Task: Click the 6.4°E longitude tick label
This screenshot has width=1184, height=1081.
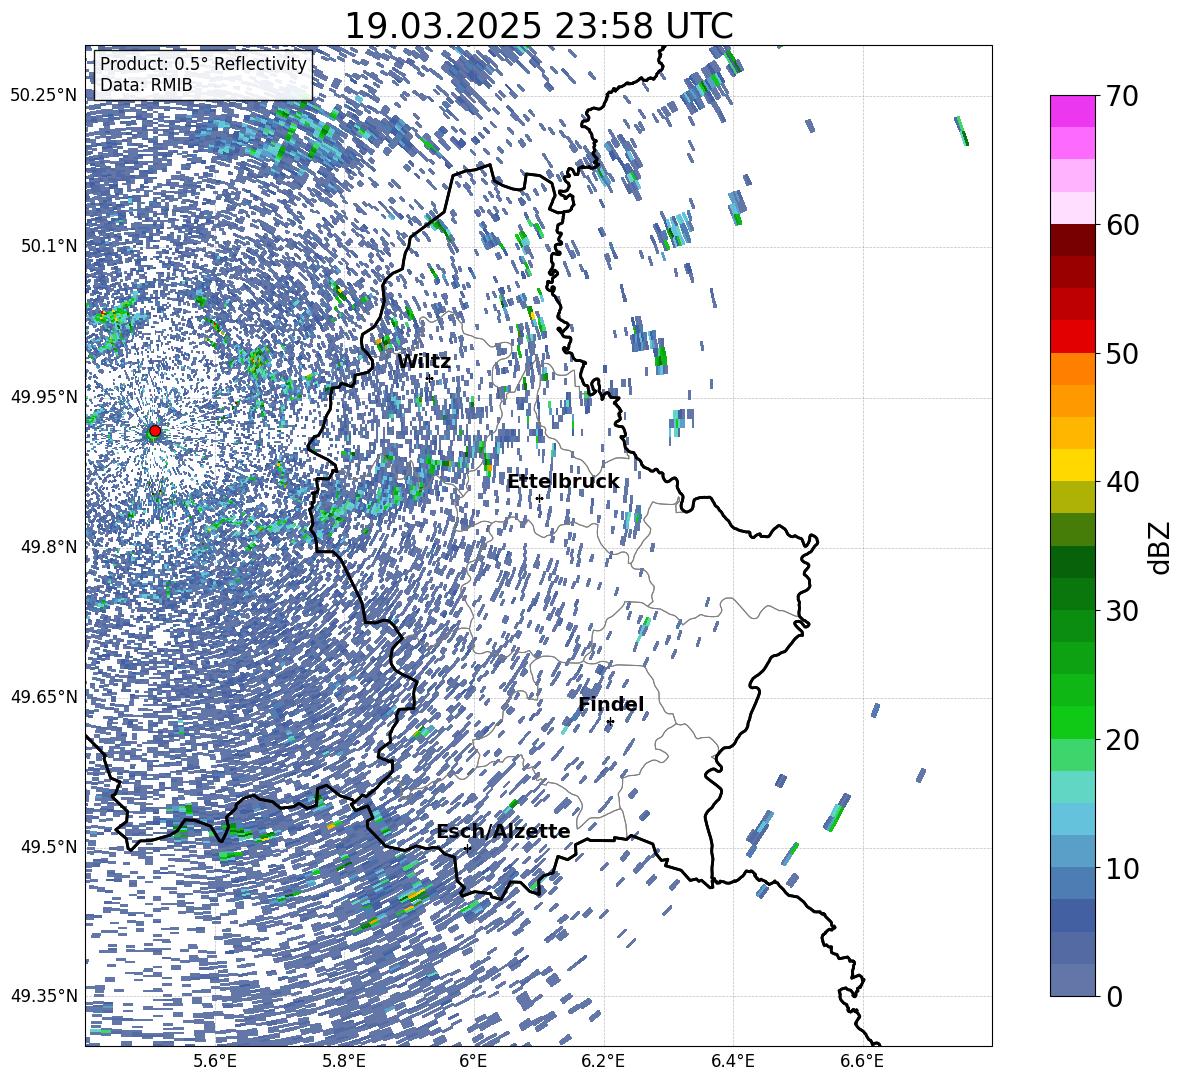Action: pos(732,1061)
